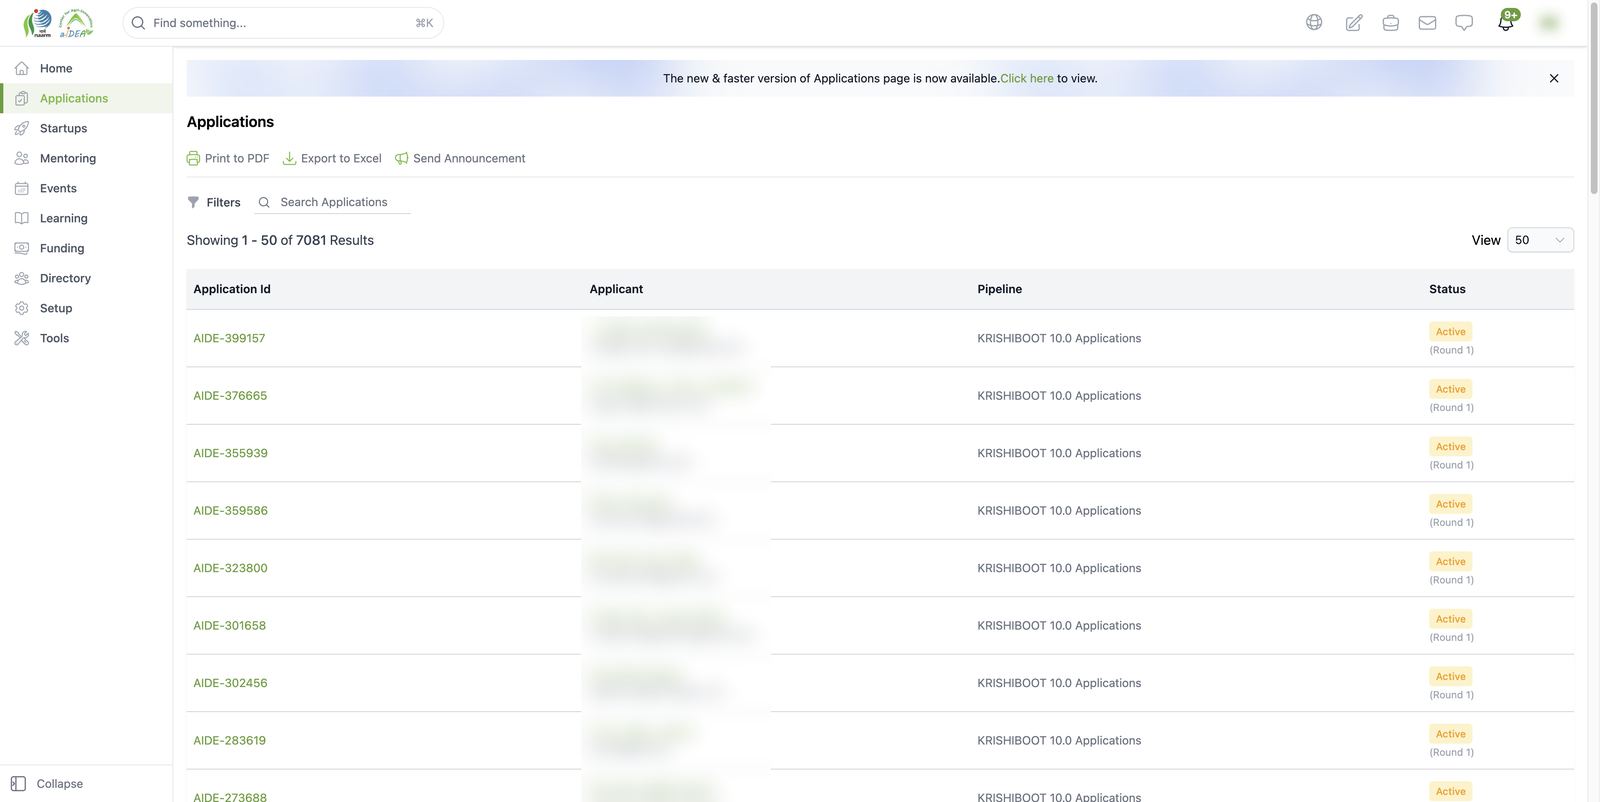
Task: Open application AIDE-302456
Action: click(230, 683)
